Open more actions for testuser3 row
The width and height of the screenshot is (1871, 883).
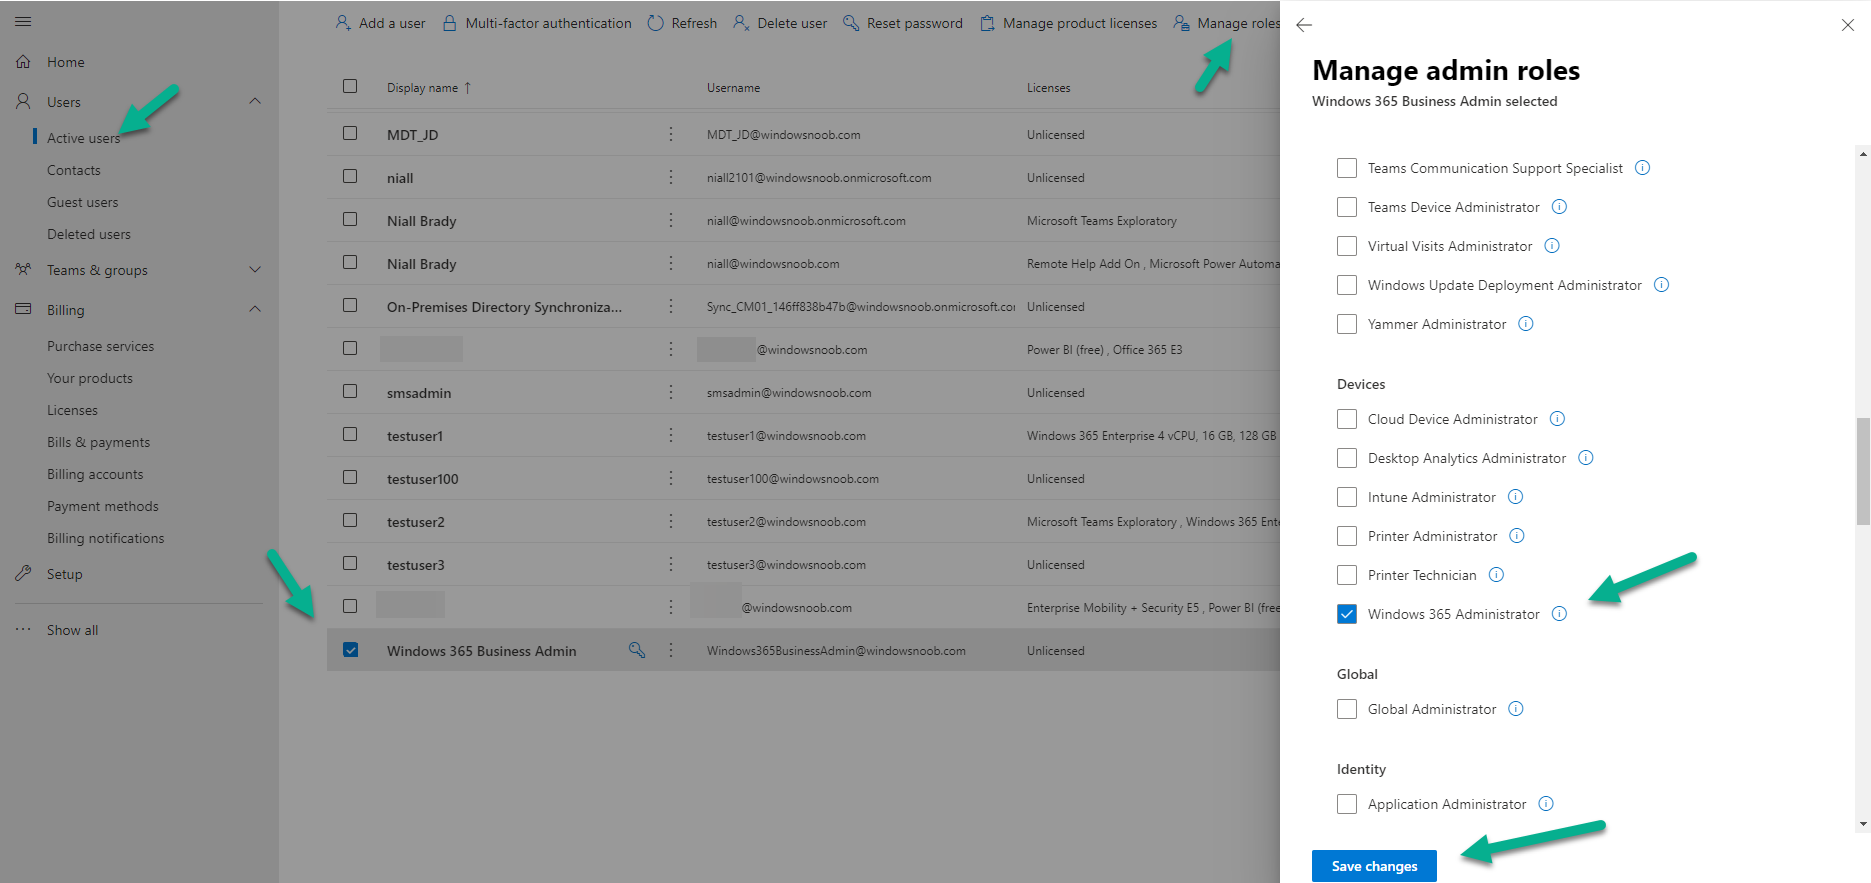pos(671,564)
